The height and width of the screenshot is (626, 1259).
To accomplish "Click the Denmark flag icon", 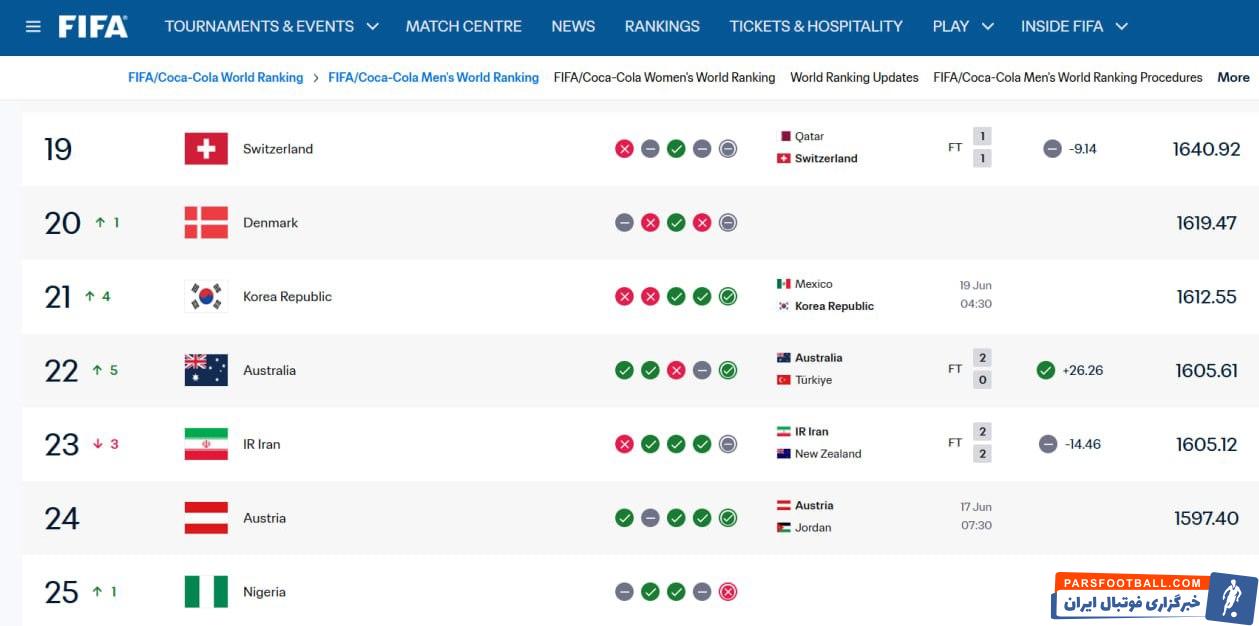I will (x=206, y=223).
